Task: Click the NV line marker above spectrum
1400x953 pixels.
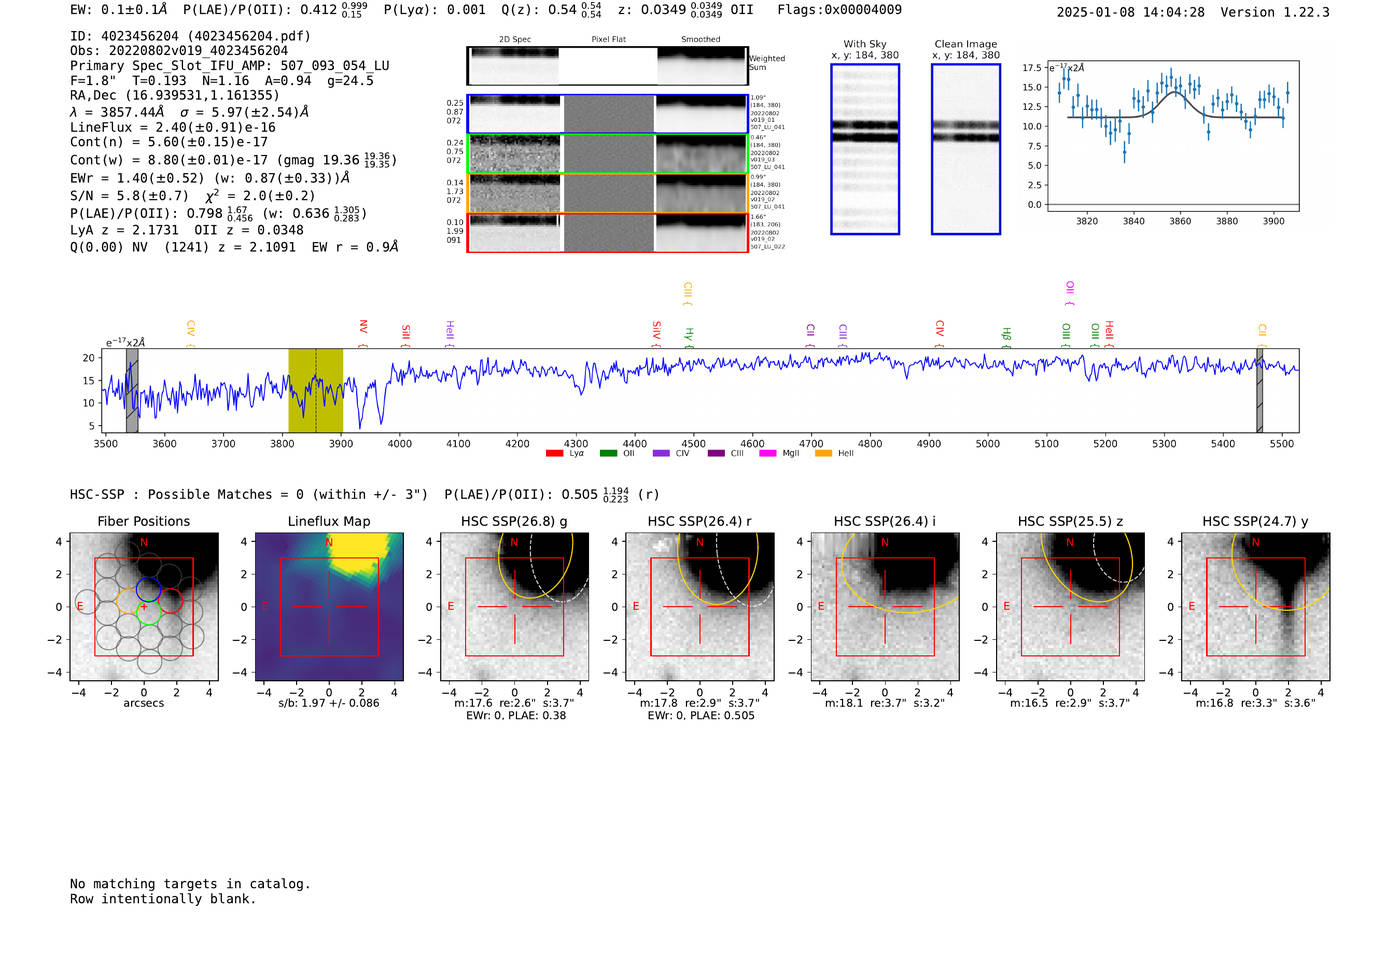Action: coord(364,333)
